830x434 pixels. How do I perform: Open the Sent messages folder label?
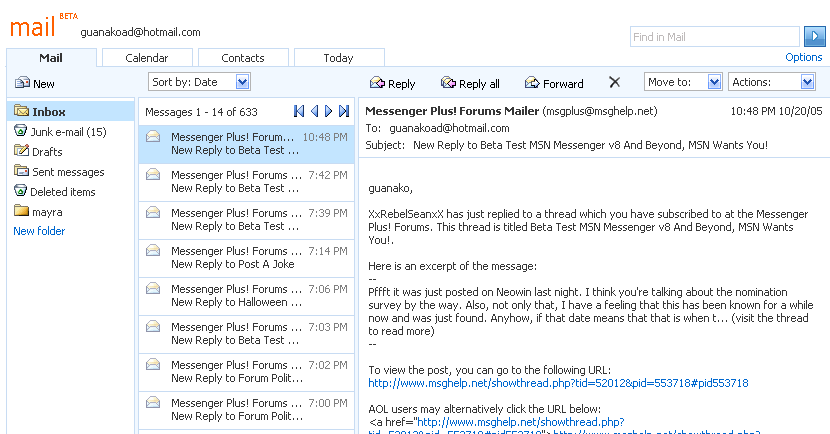68,172
